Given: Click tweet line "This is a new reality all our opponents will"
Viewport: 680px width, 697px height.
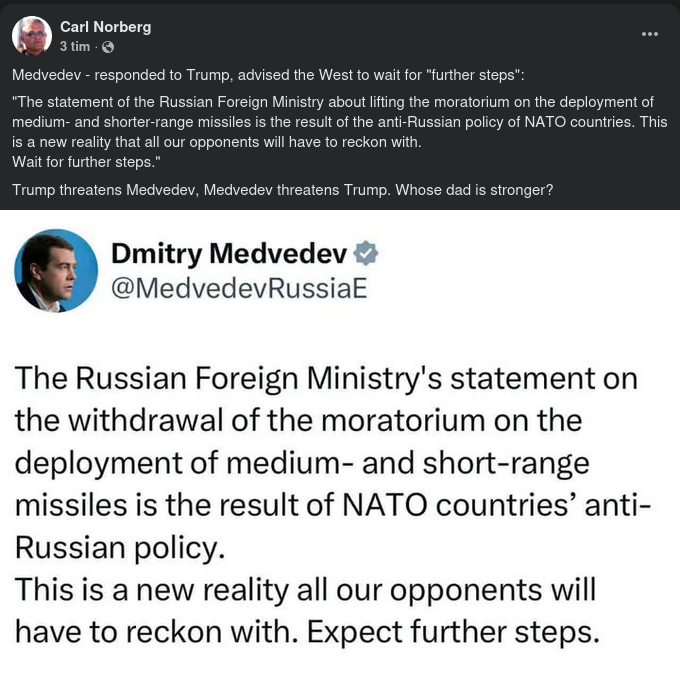Looking at the screenshot, I should [305, 590].
